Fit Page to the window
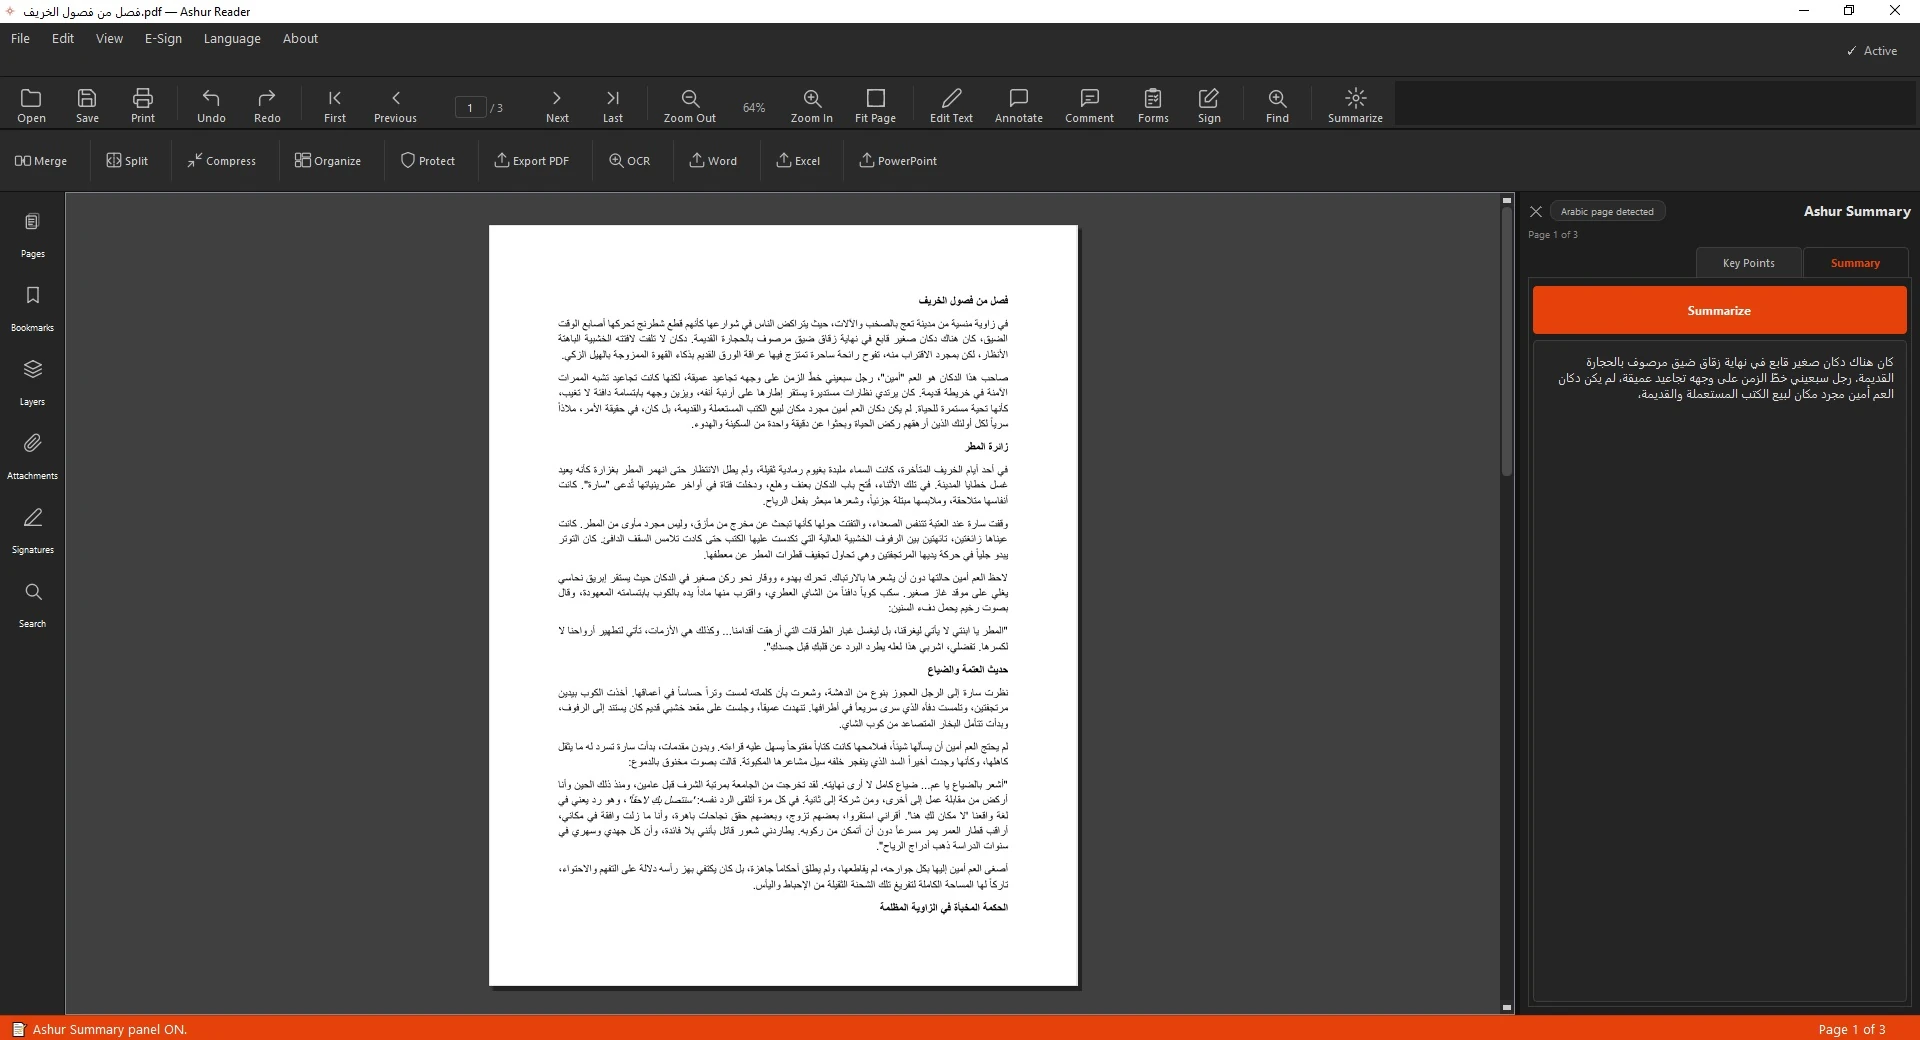This screenshot has width=1920, height=1040. tap(875, 105)
